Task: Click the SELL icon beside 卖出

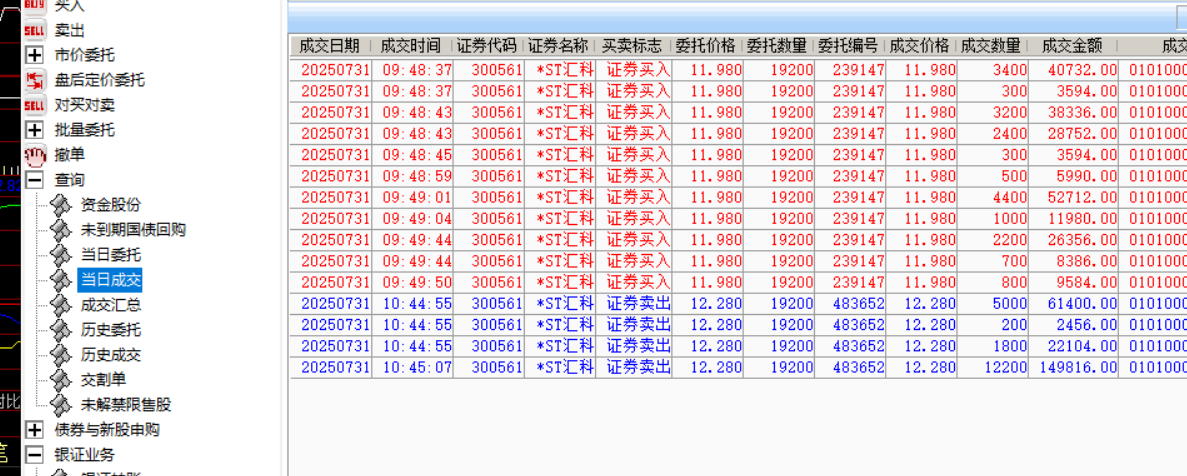Action: (x=34, y=30)
